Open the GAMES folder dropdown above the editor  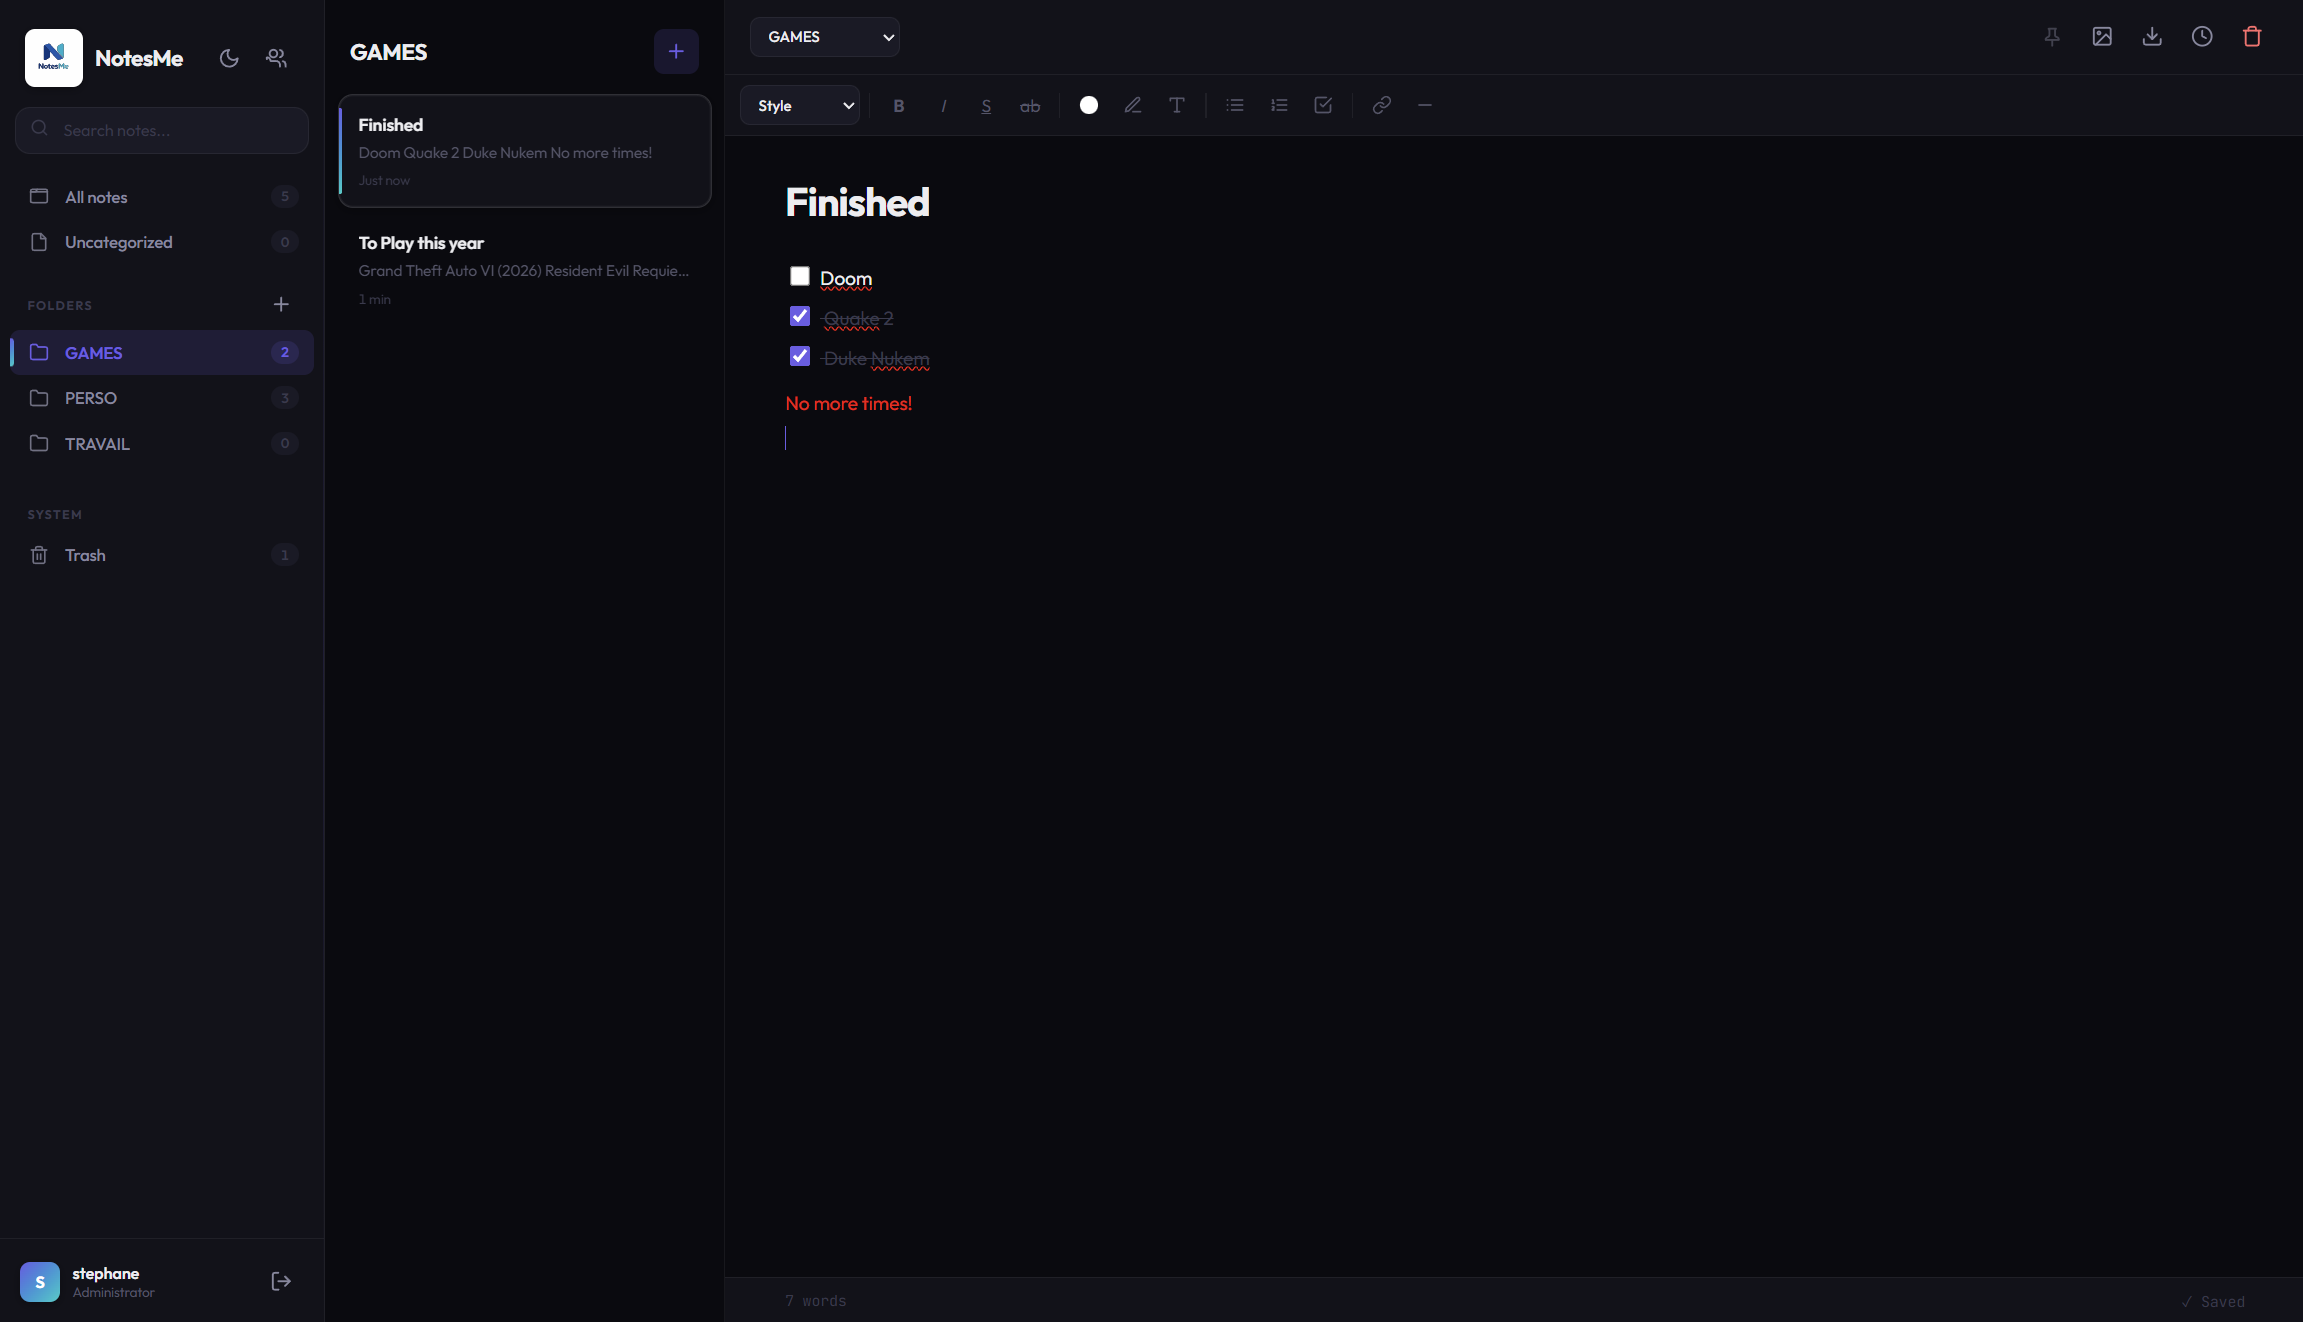(x=824, y=36)
